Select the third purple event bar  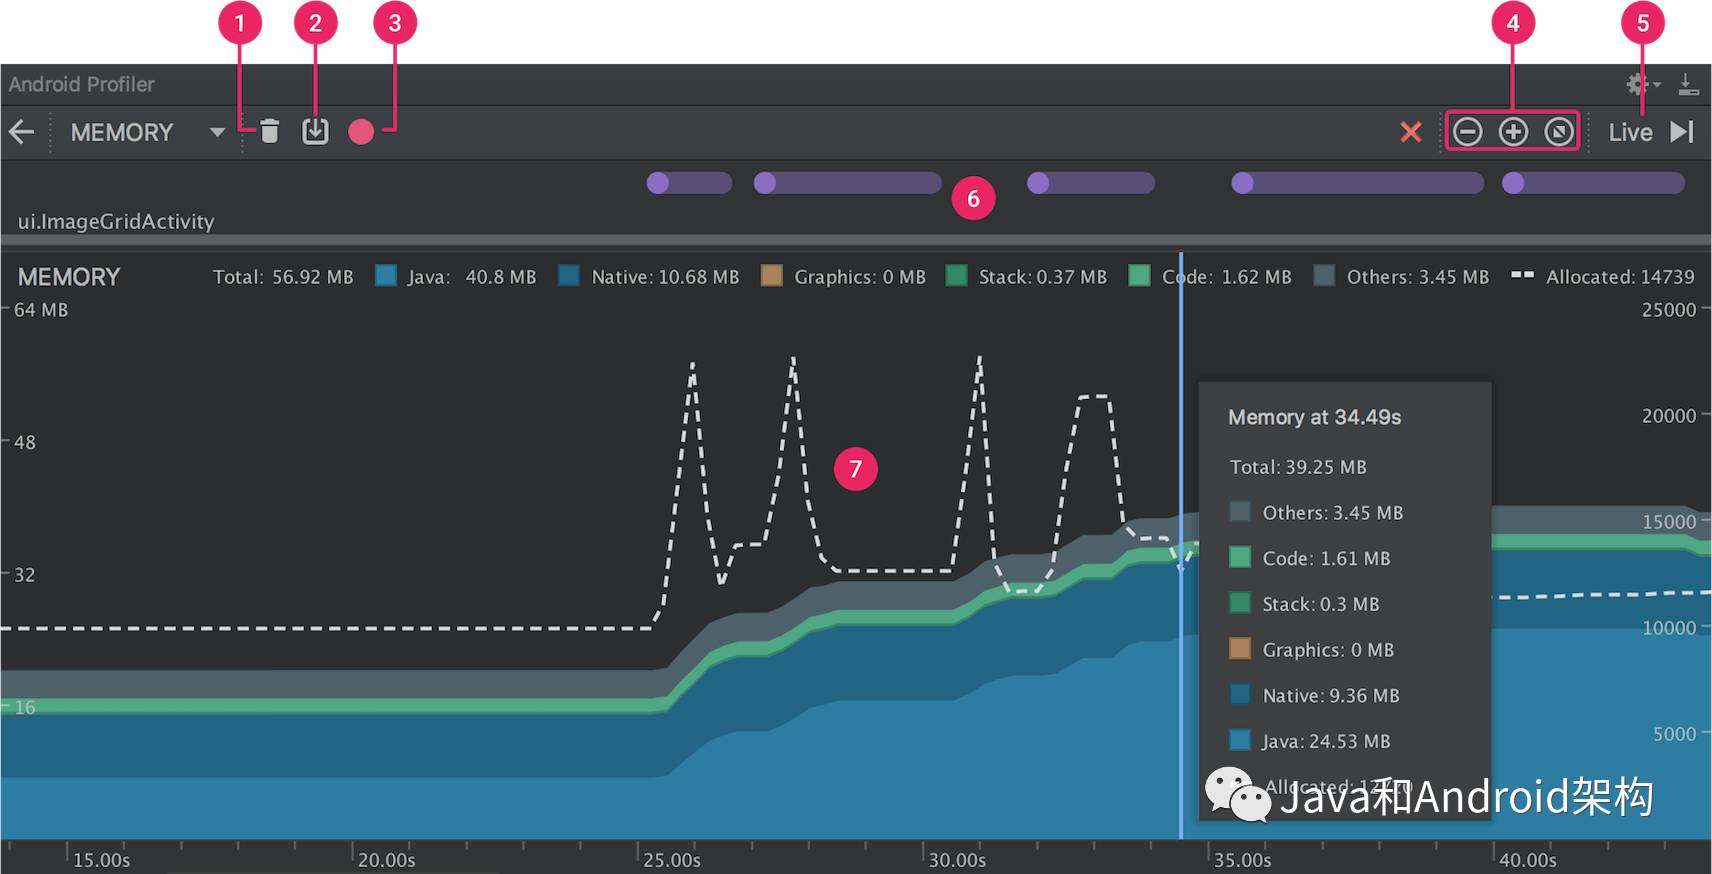[x=1091, y=183]
